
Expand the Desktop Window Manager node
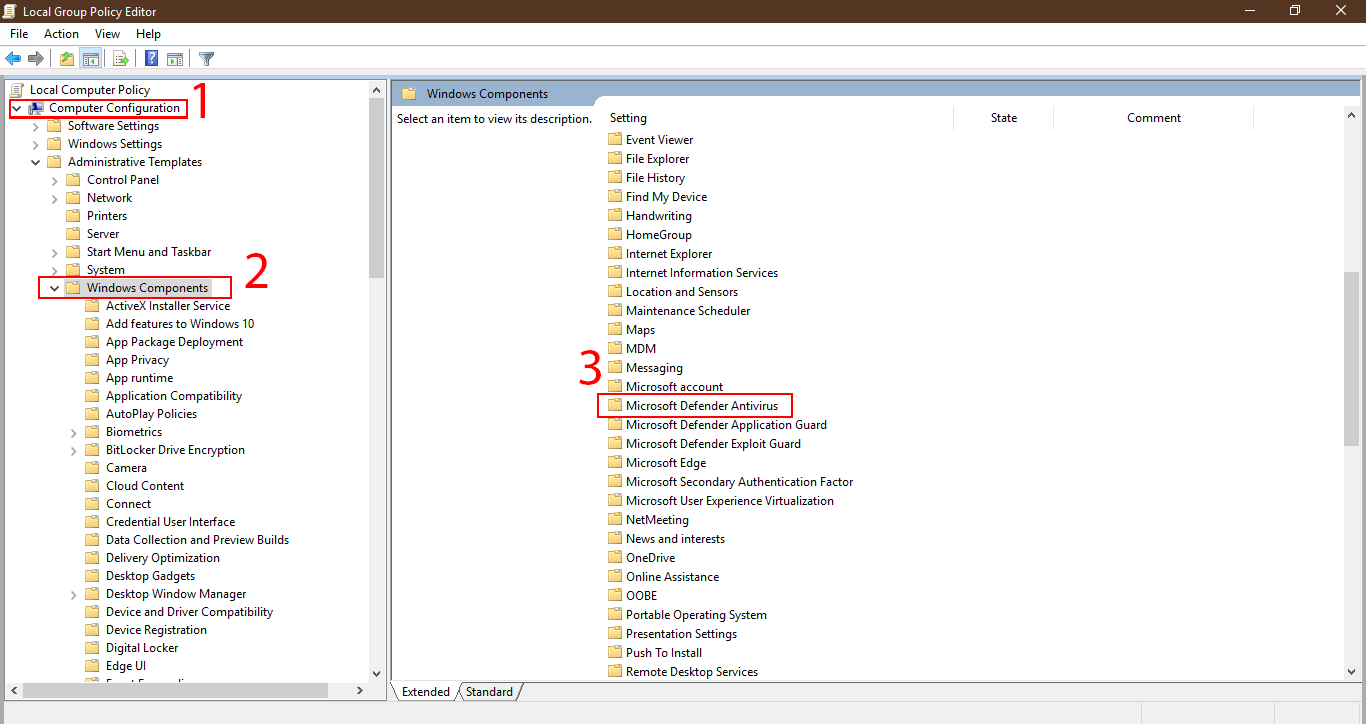[74, 594]
